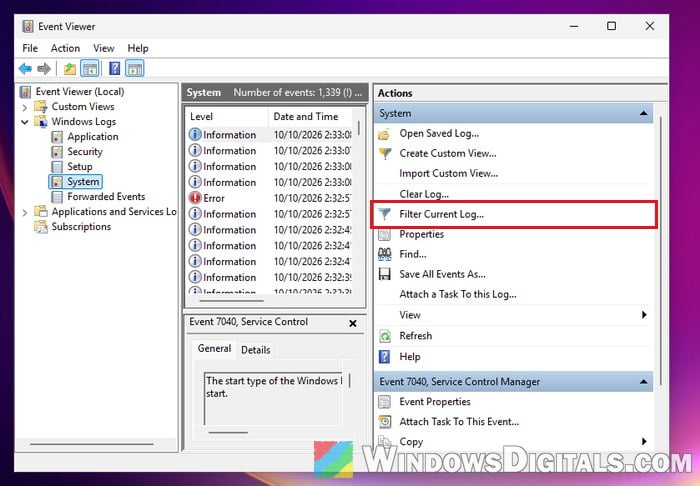
Task: Expand the Custom Views tree node
Action: click(25, 107)
